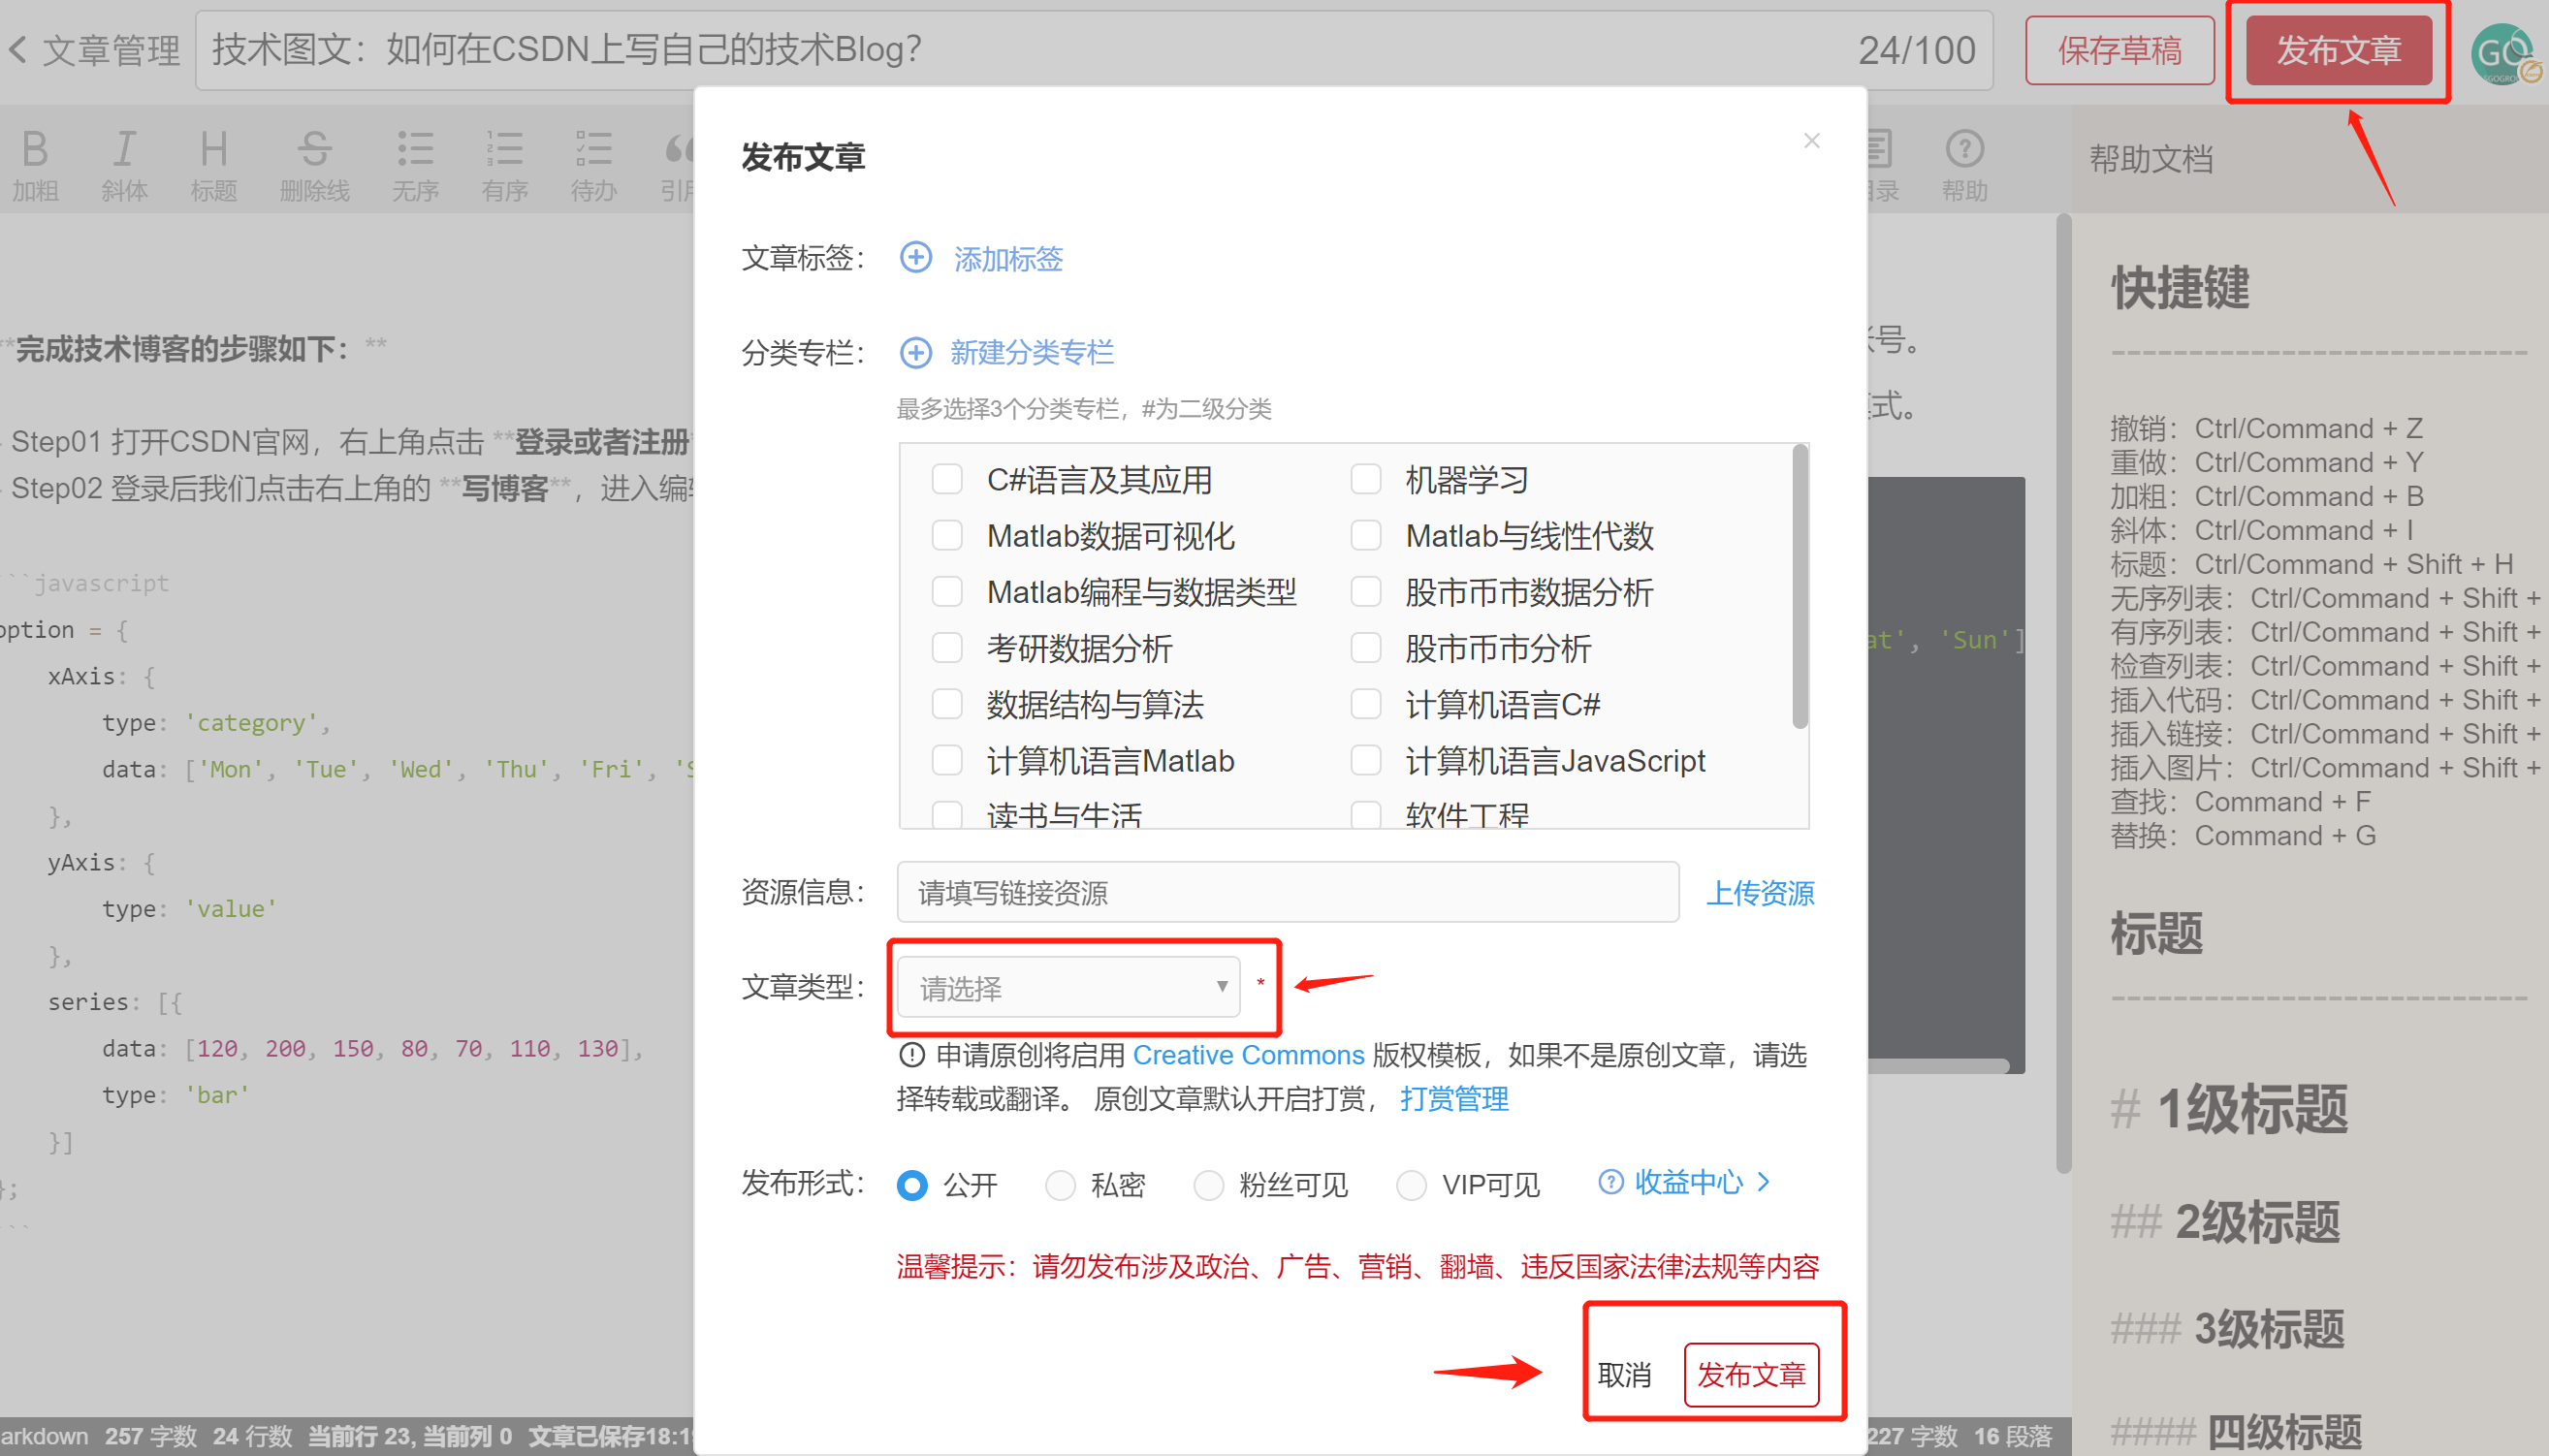
Task: Click the category list scrollbar
Action: click(x=1799, y=587)
